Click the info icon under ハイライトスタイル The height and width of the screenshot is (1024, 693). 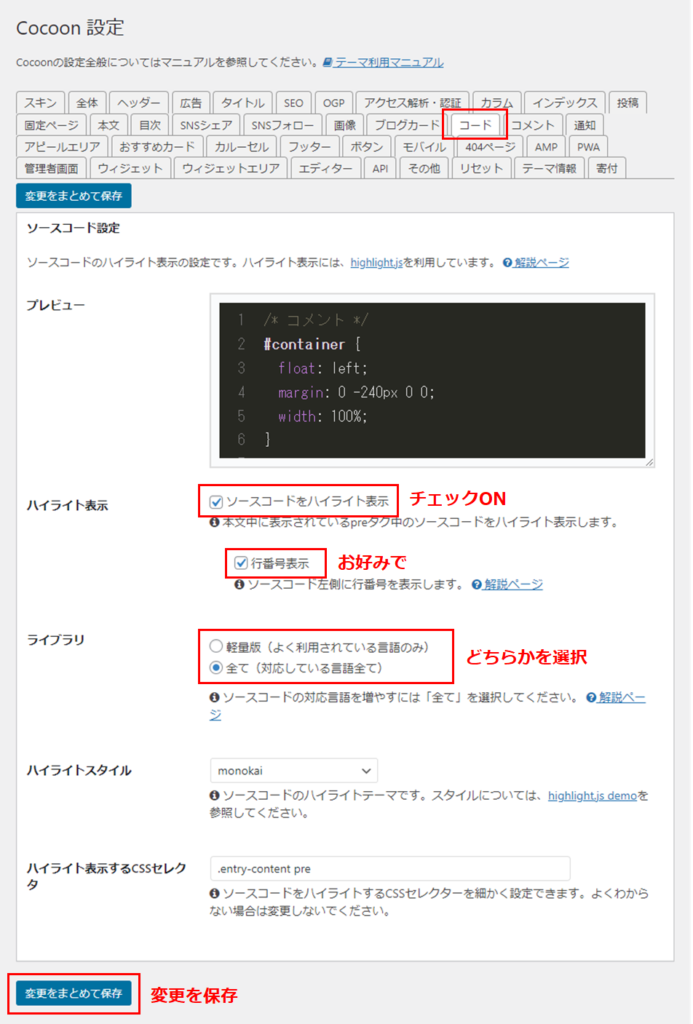(214, 795)
